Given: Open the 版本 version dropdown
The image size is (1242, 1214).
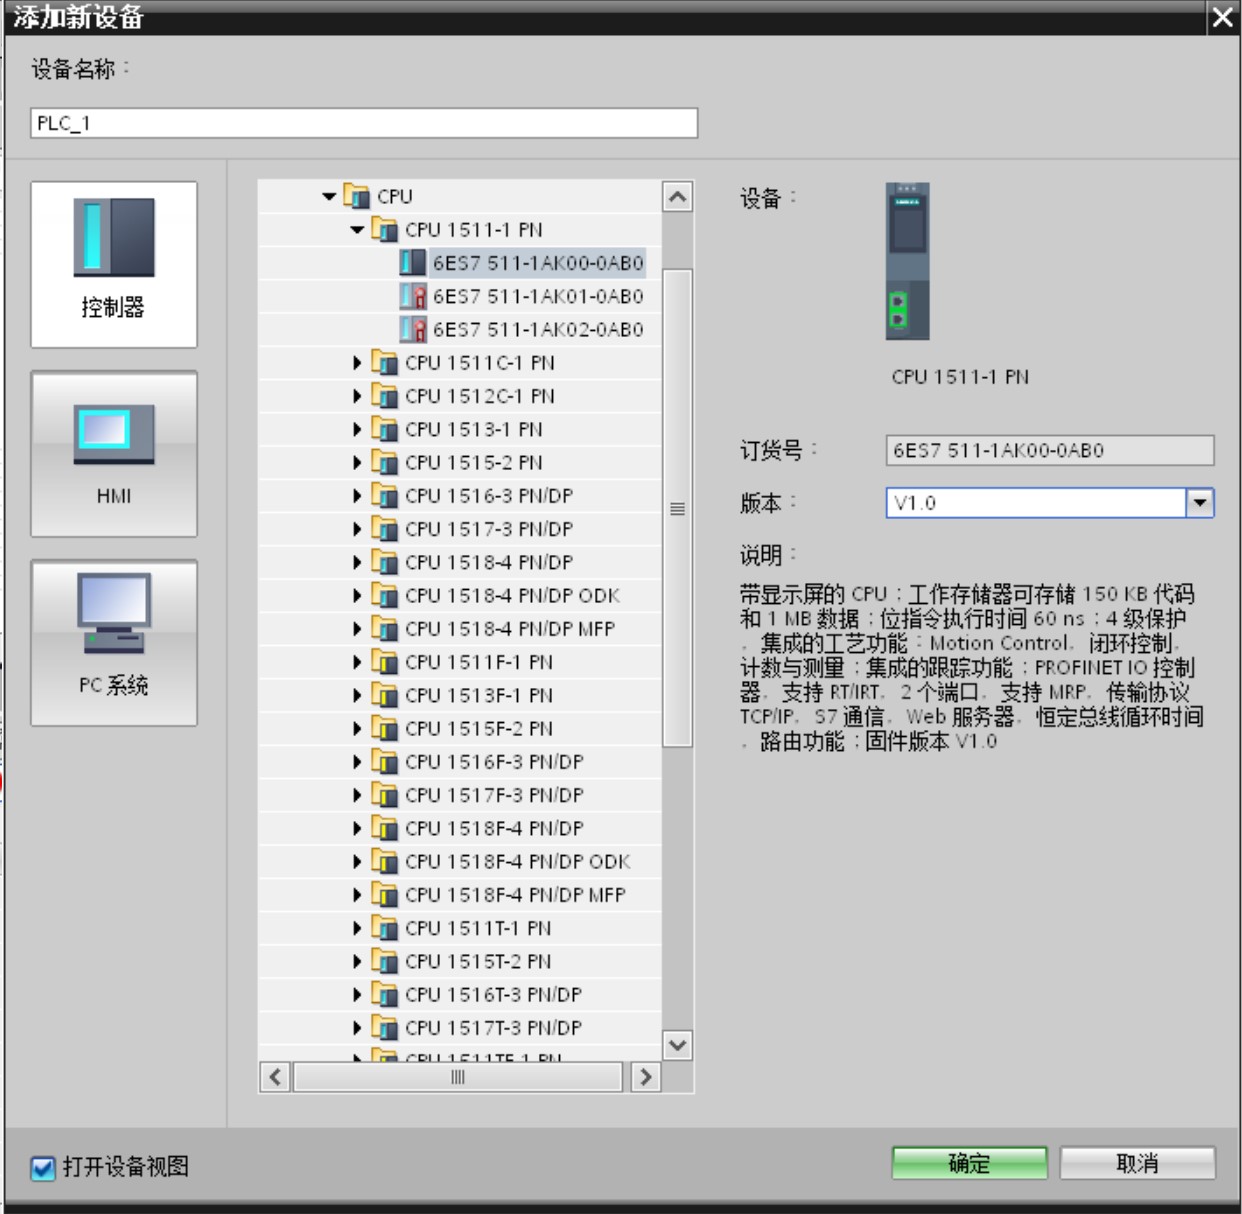Looking at the screenshot, I should click(1199, 502).
